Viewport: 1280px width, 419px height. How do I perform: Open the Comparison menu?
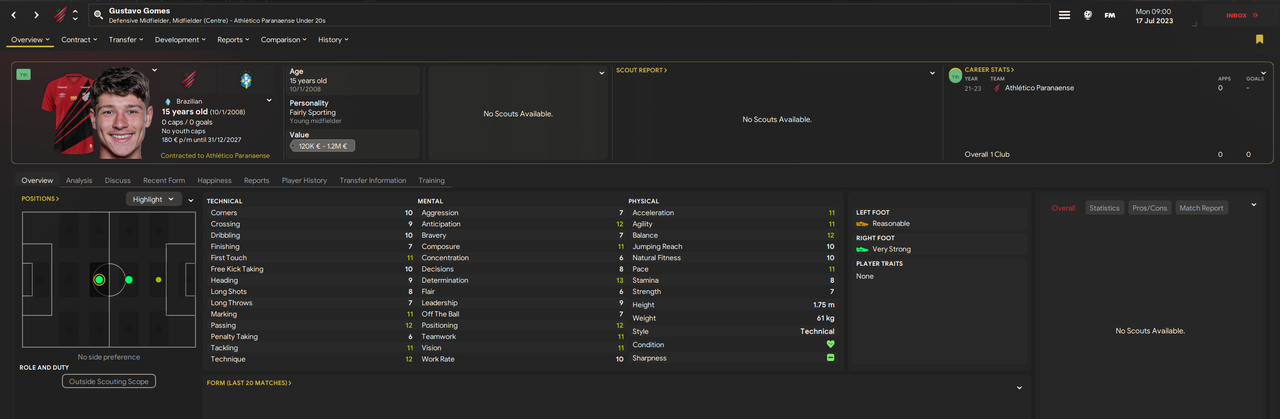[285, 40]
